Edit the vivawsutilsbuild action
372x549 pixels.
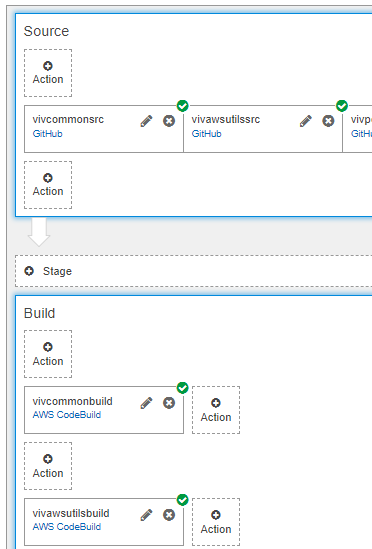(146, 515)
